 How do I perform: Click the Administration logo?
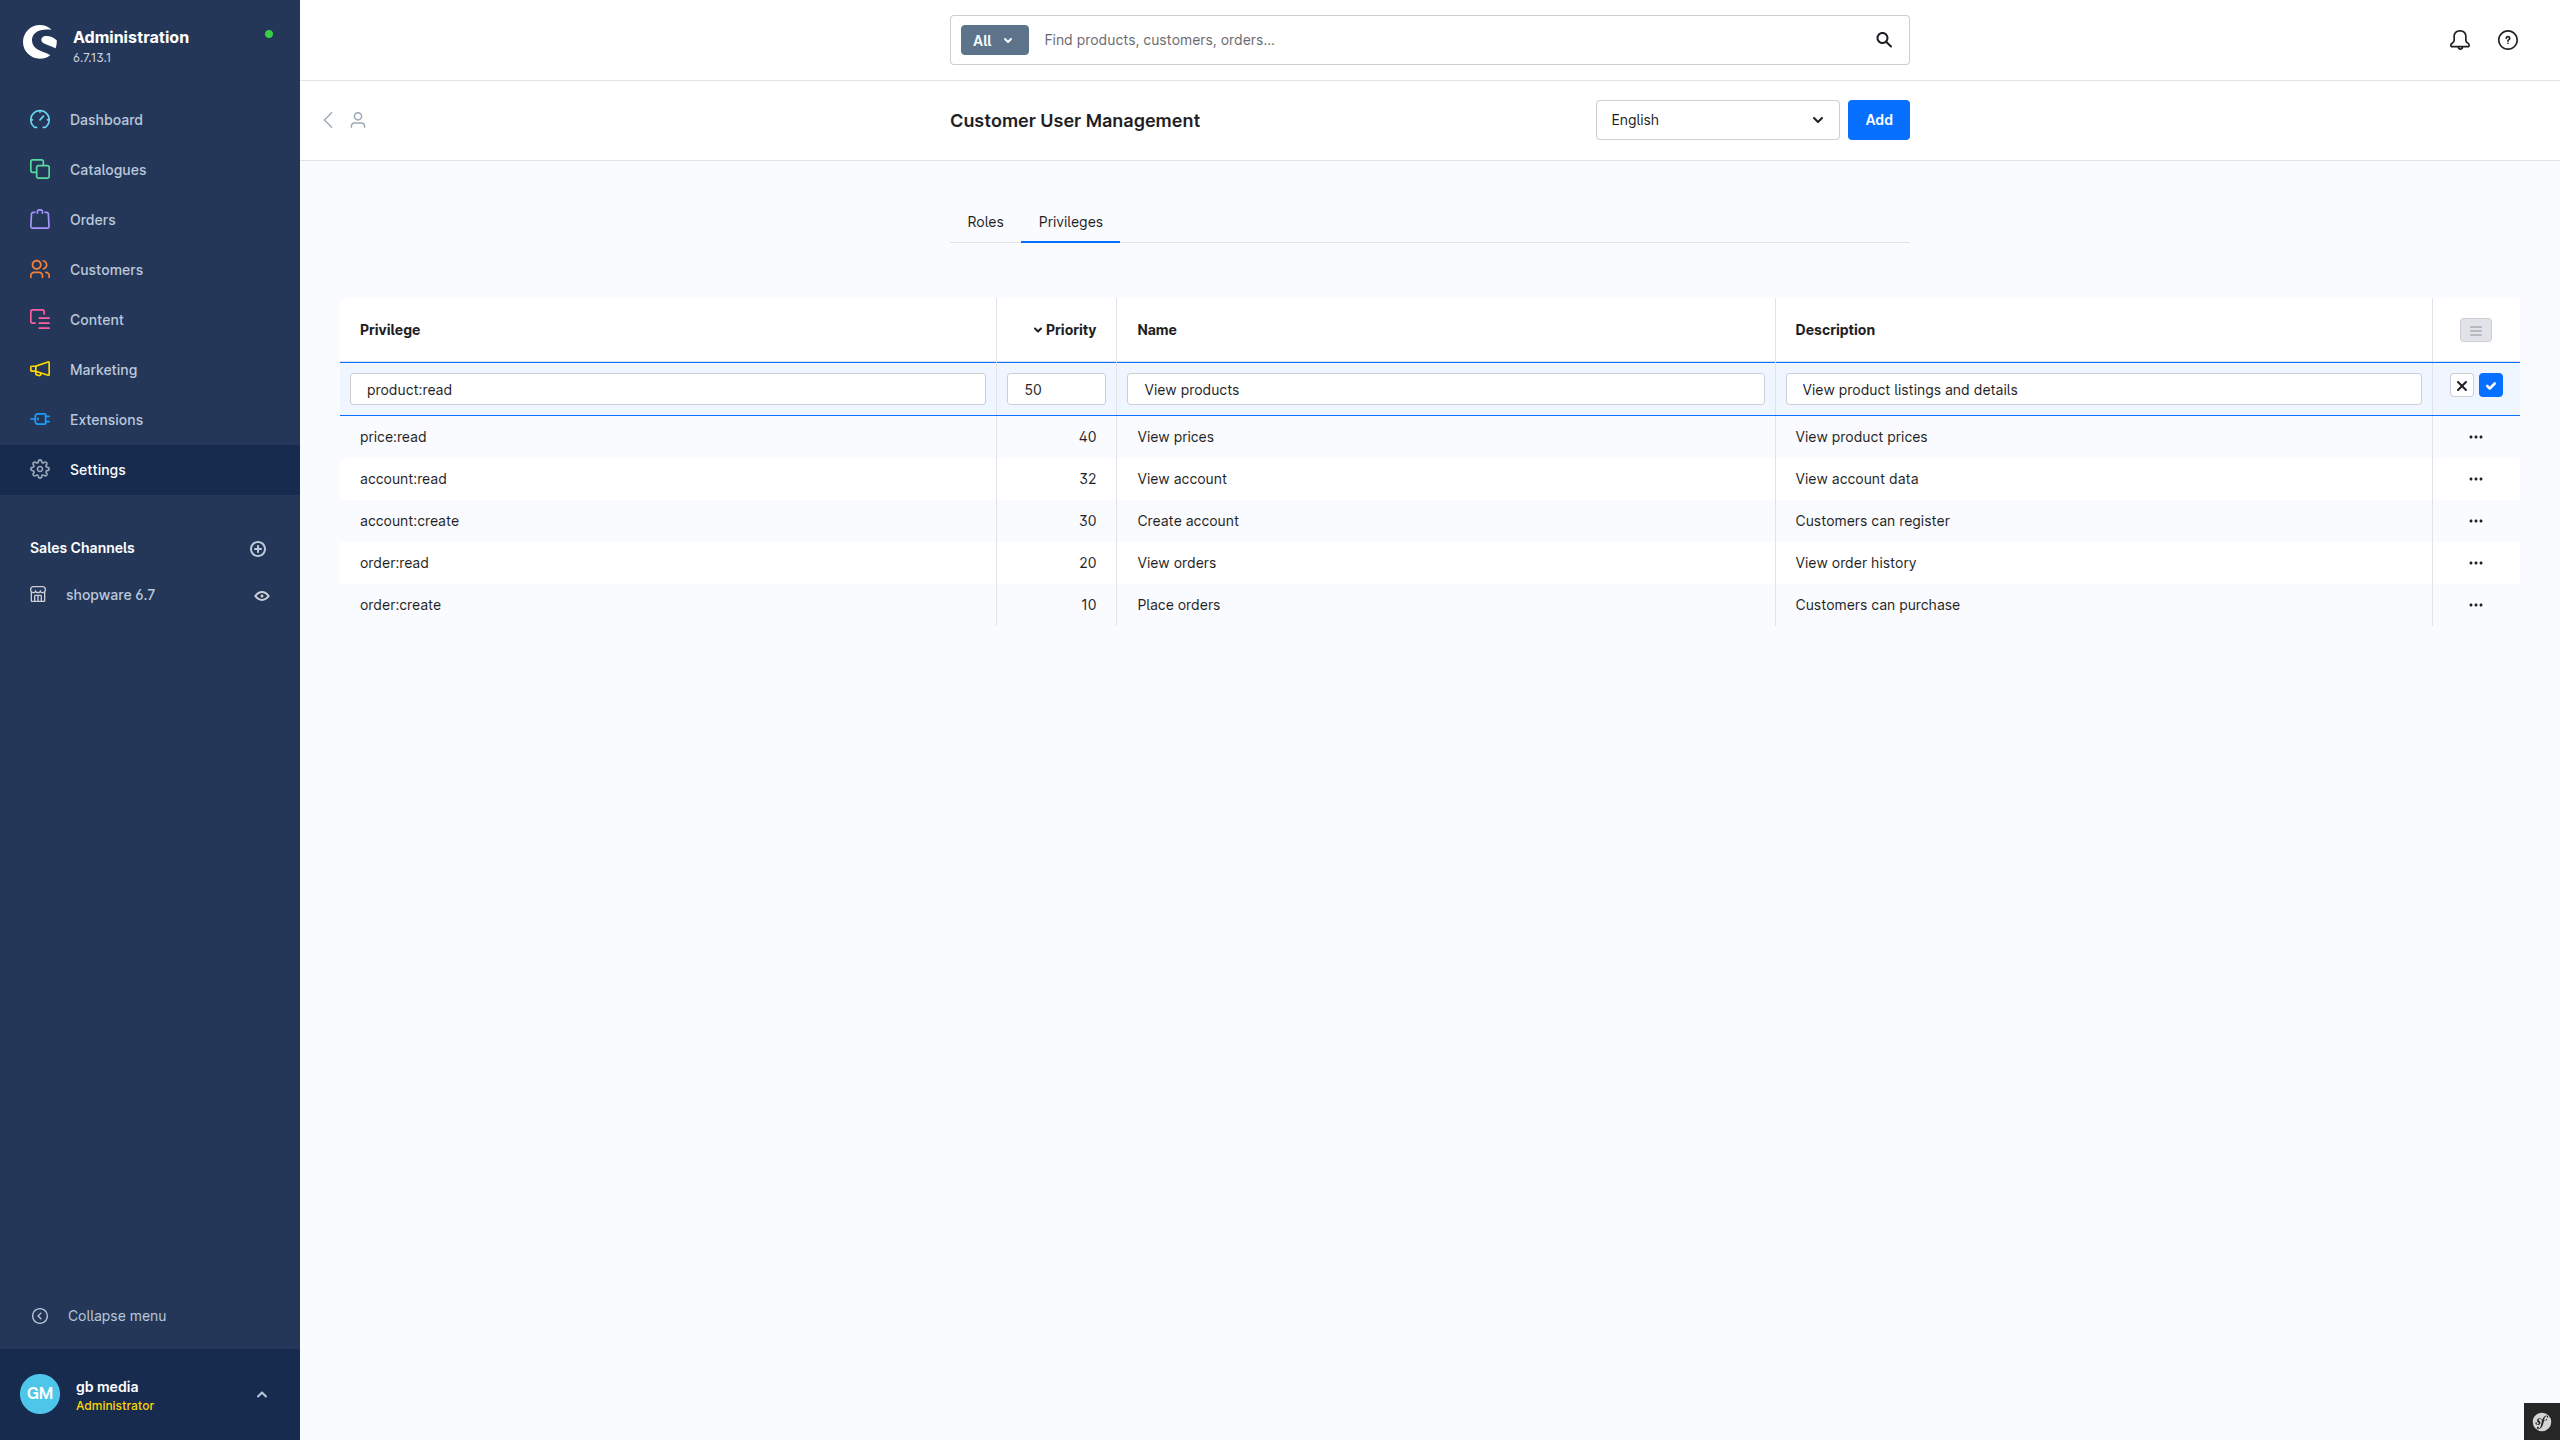(40, 42)
